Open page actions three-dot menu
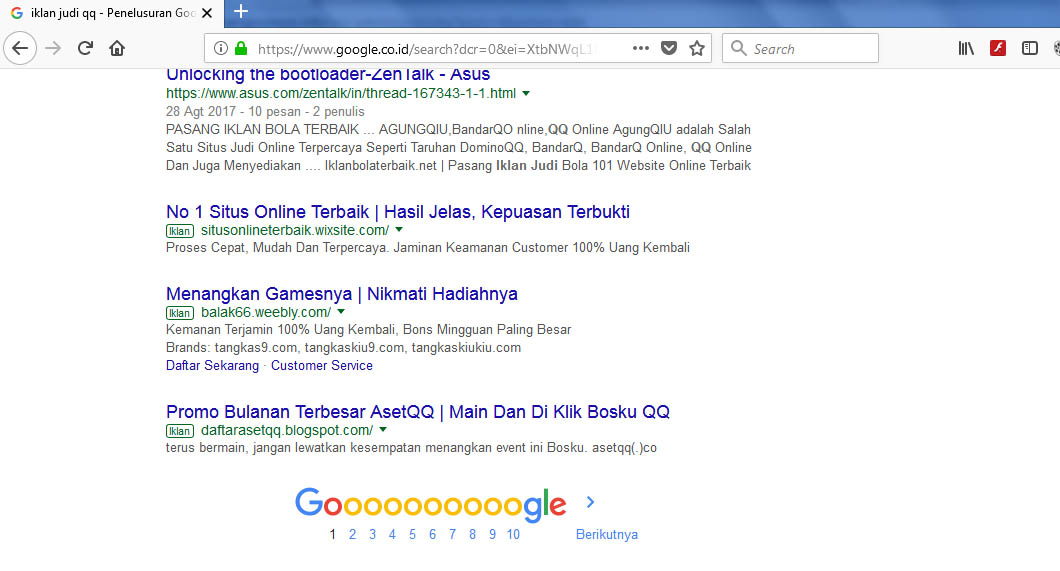1060x571 pixels. [x=641, y=48]
